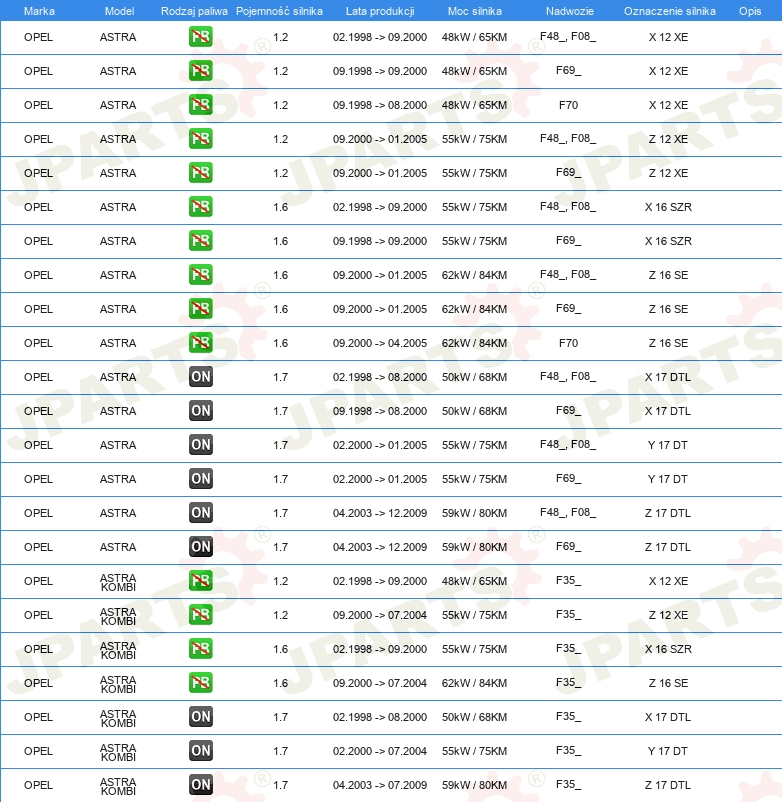Select the Oznaczenie silnika column header

pyautogui.click(x=669, y=10)
